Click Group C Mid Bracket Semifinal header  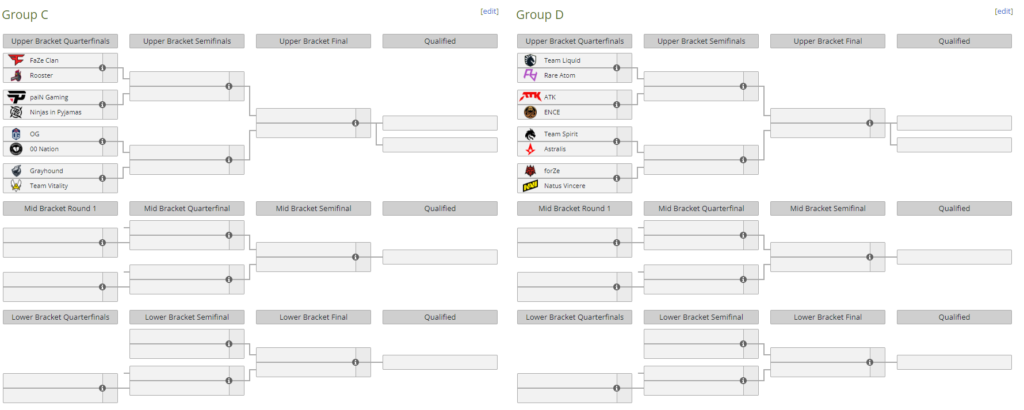(x=313, y=209)
